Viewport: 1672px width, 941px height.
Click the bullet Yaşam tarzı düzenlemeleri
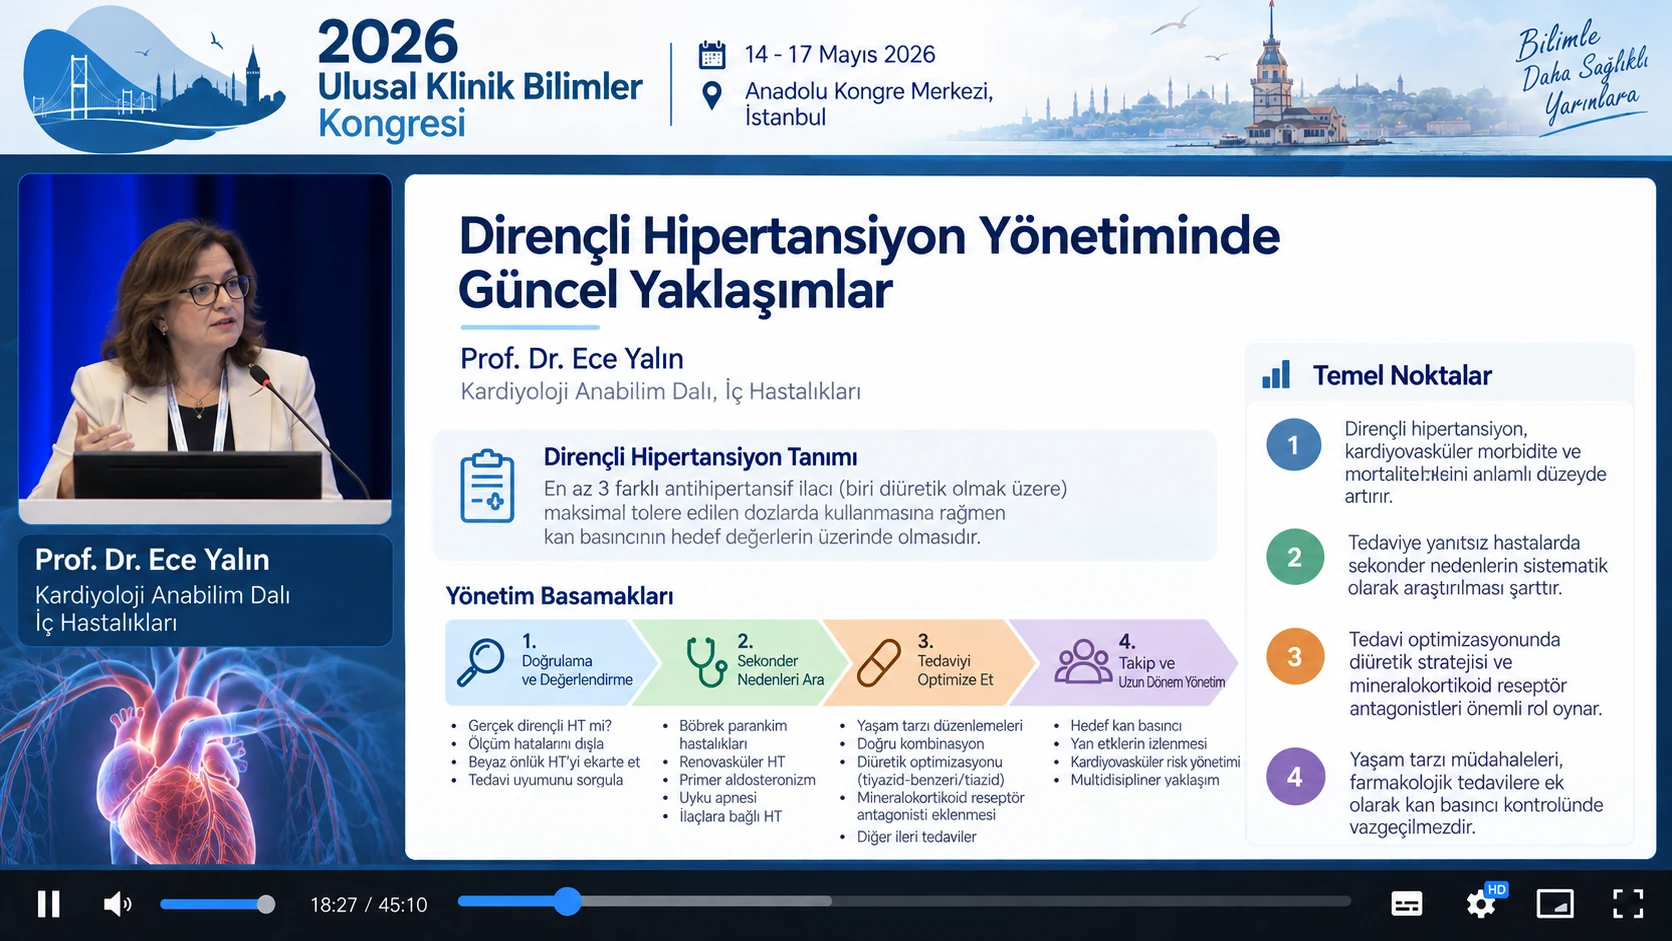click(x=939, y=725)
